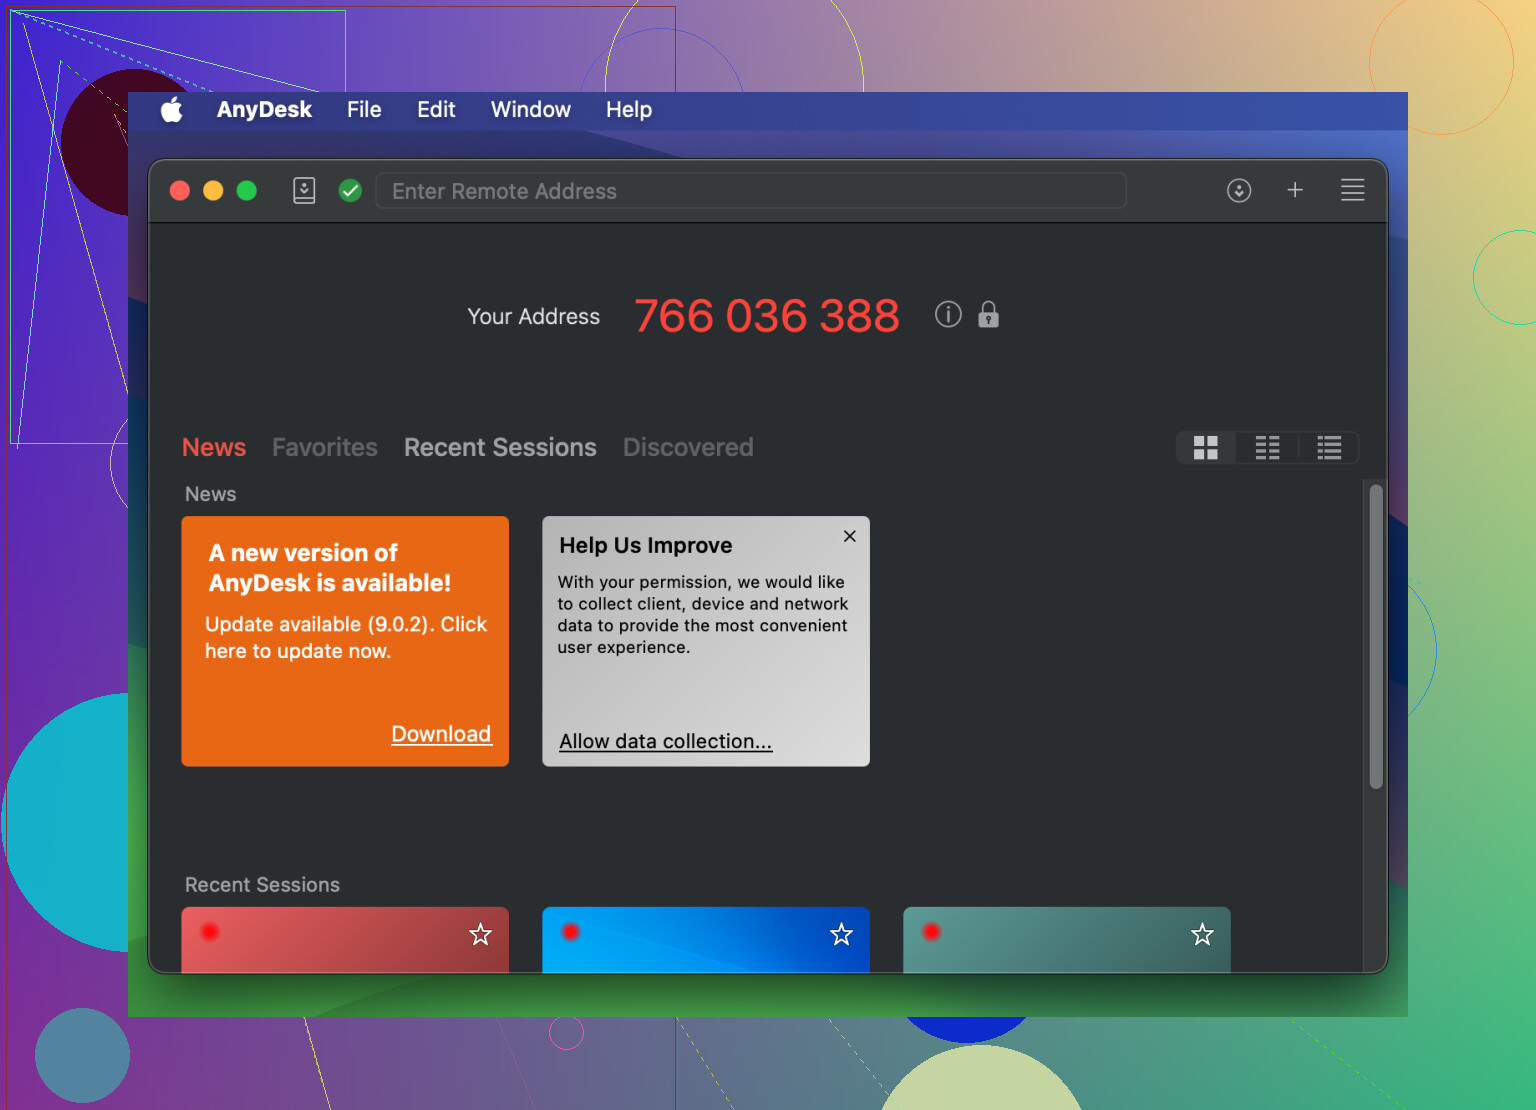Screen dimensions: 1536x1110
Task: Favorite the blue recent session
Action: click(x=842, y=934)
